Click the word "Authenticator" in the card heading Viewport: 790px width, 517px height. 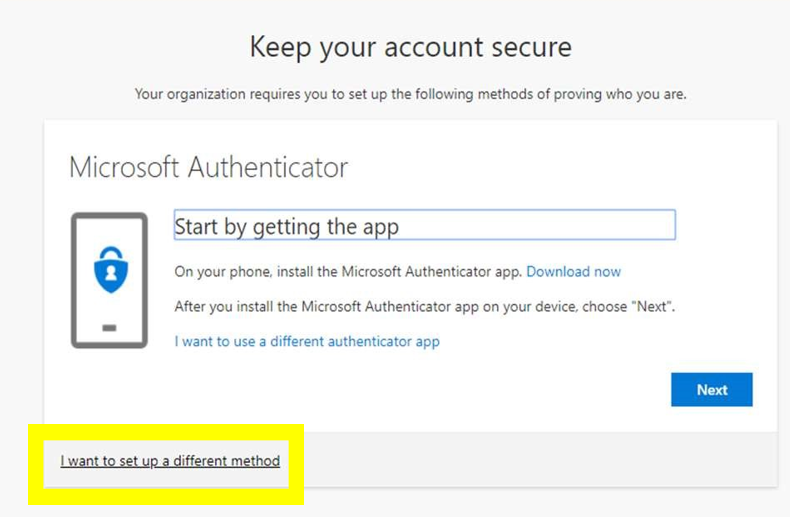coord(268,167)
